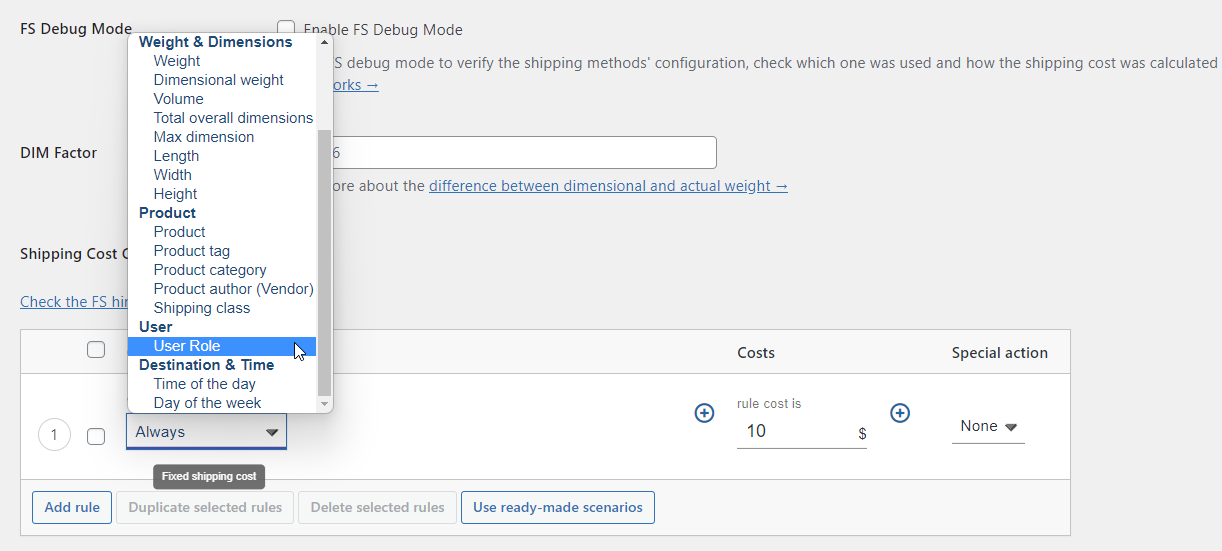Viewport: 1222px width, 551px height.
Task: Pick Day of the week option
Action: 208,403
